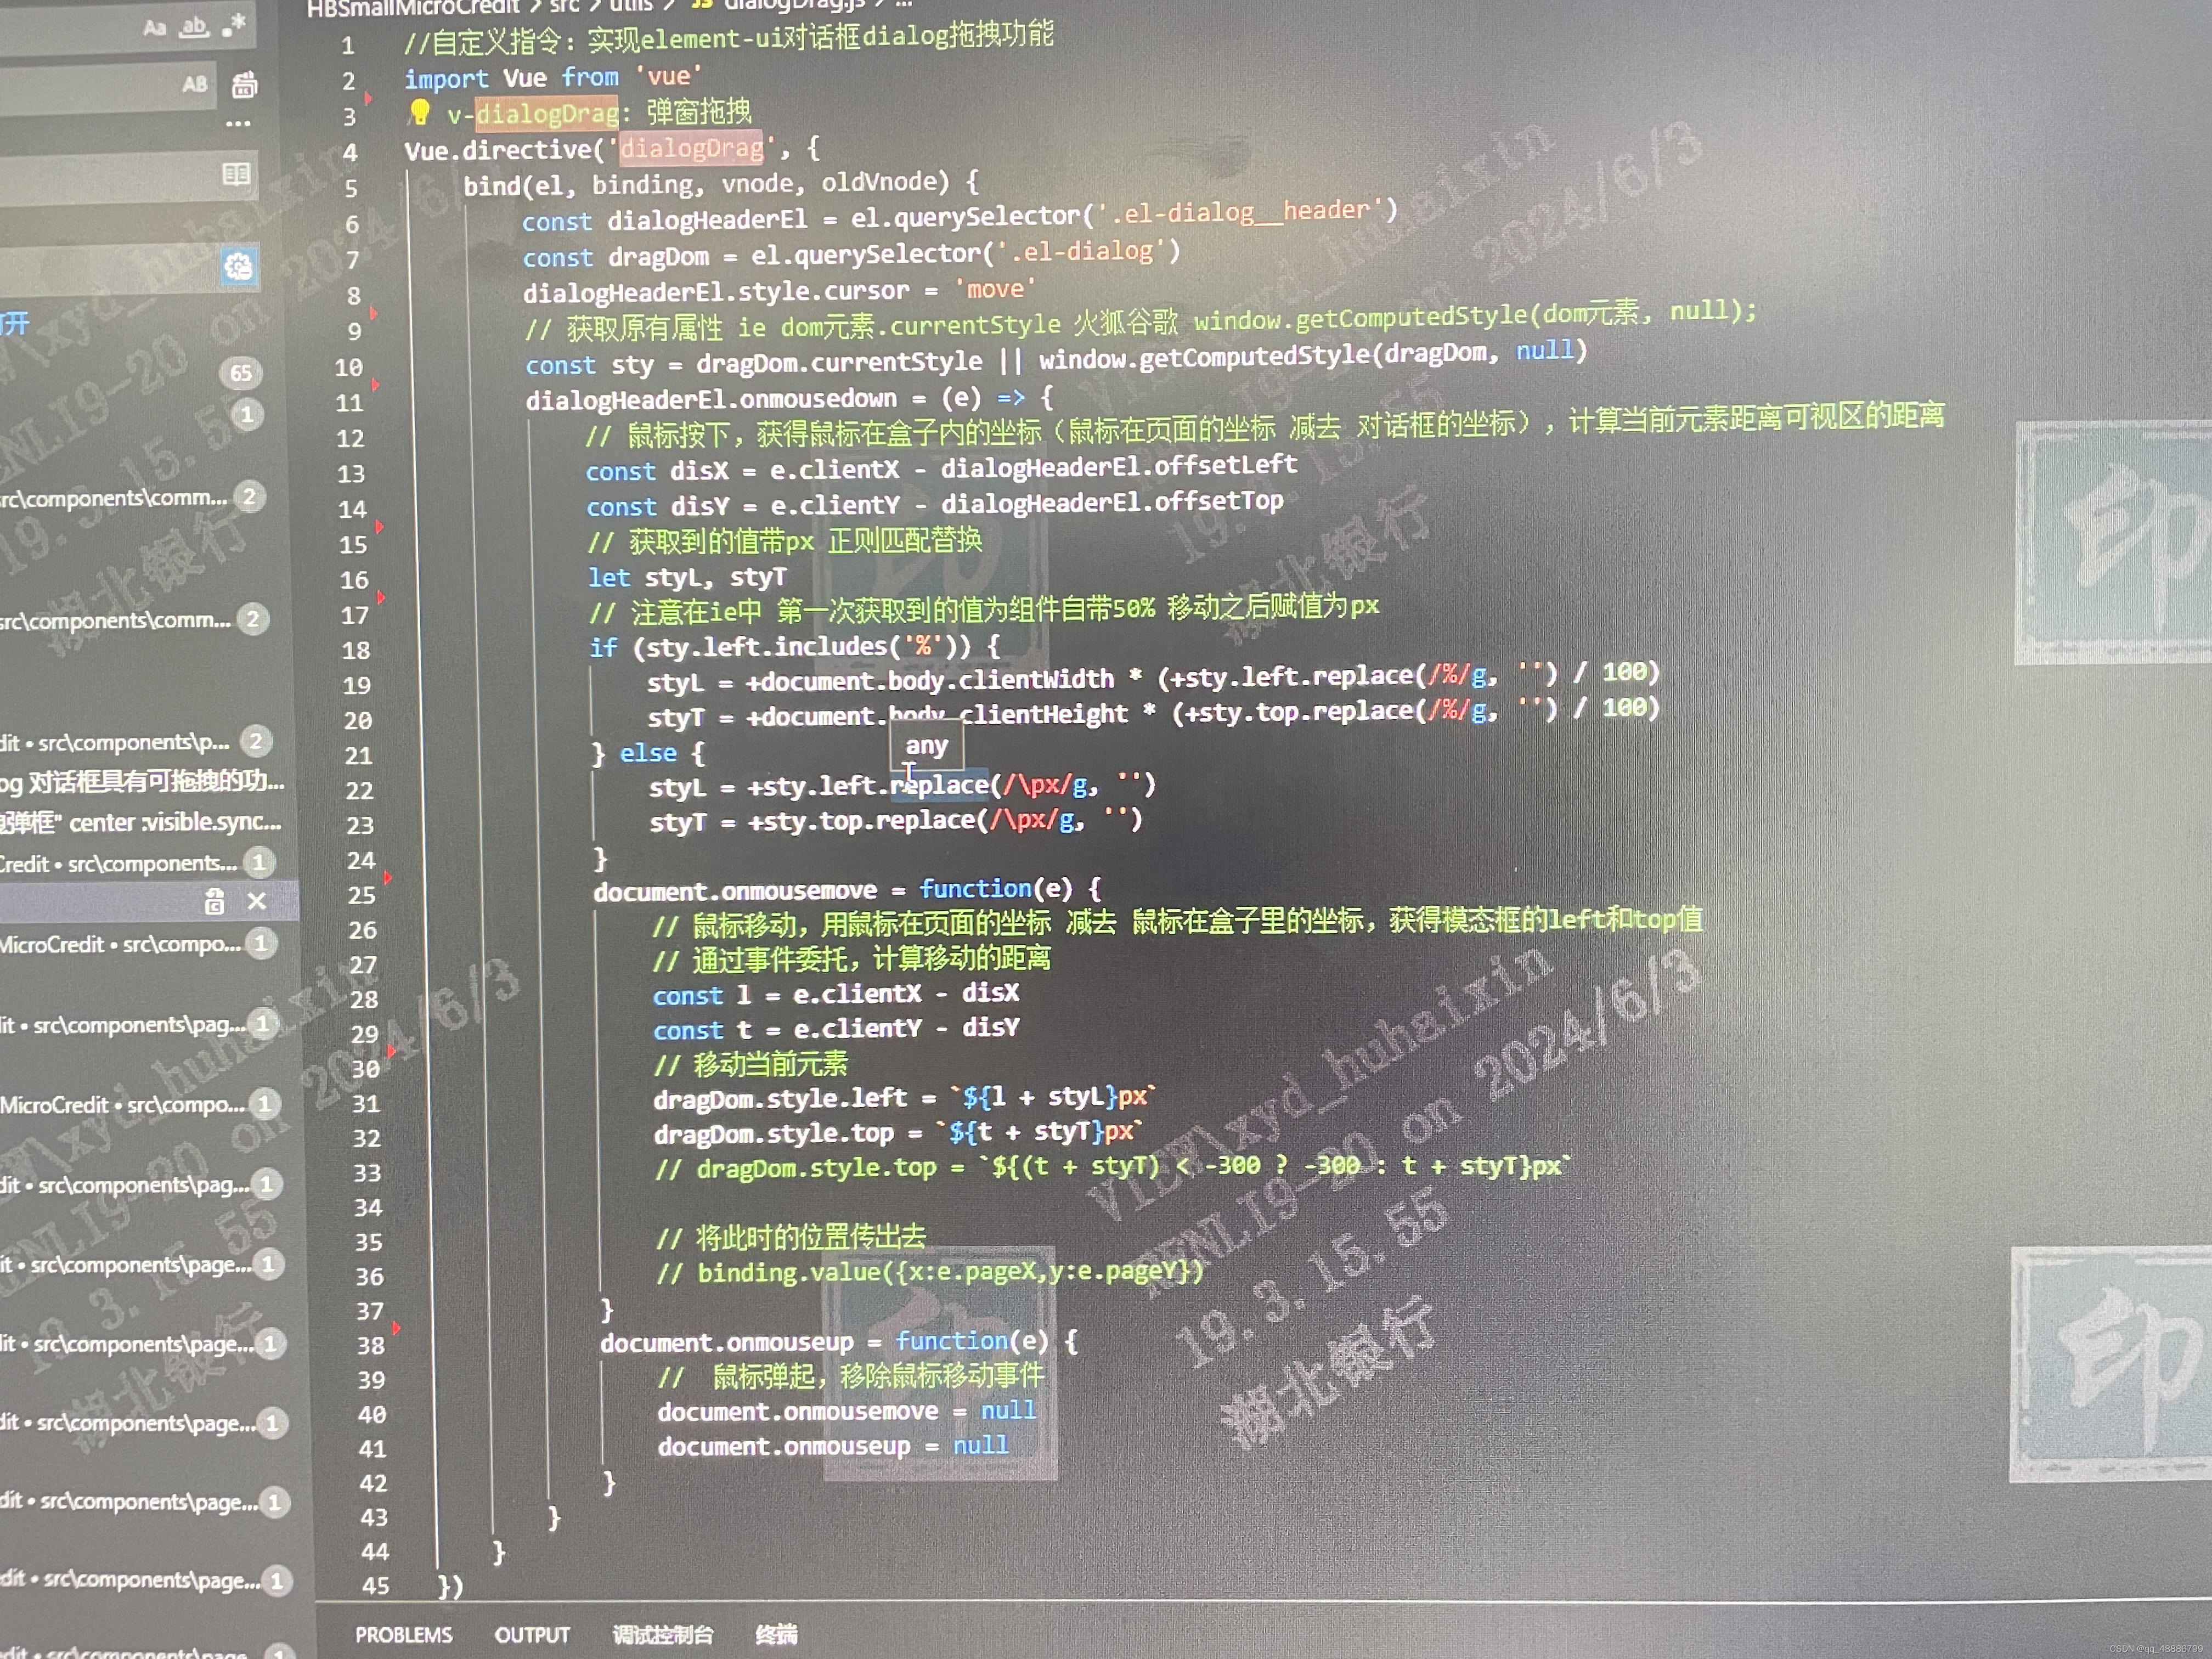Dismiss the highlighted search result row
Screen dimensions: 2212x1659
(257, 901)
